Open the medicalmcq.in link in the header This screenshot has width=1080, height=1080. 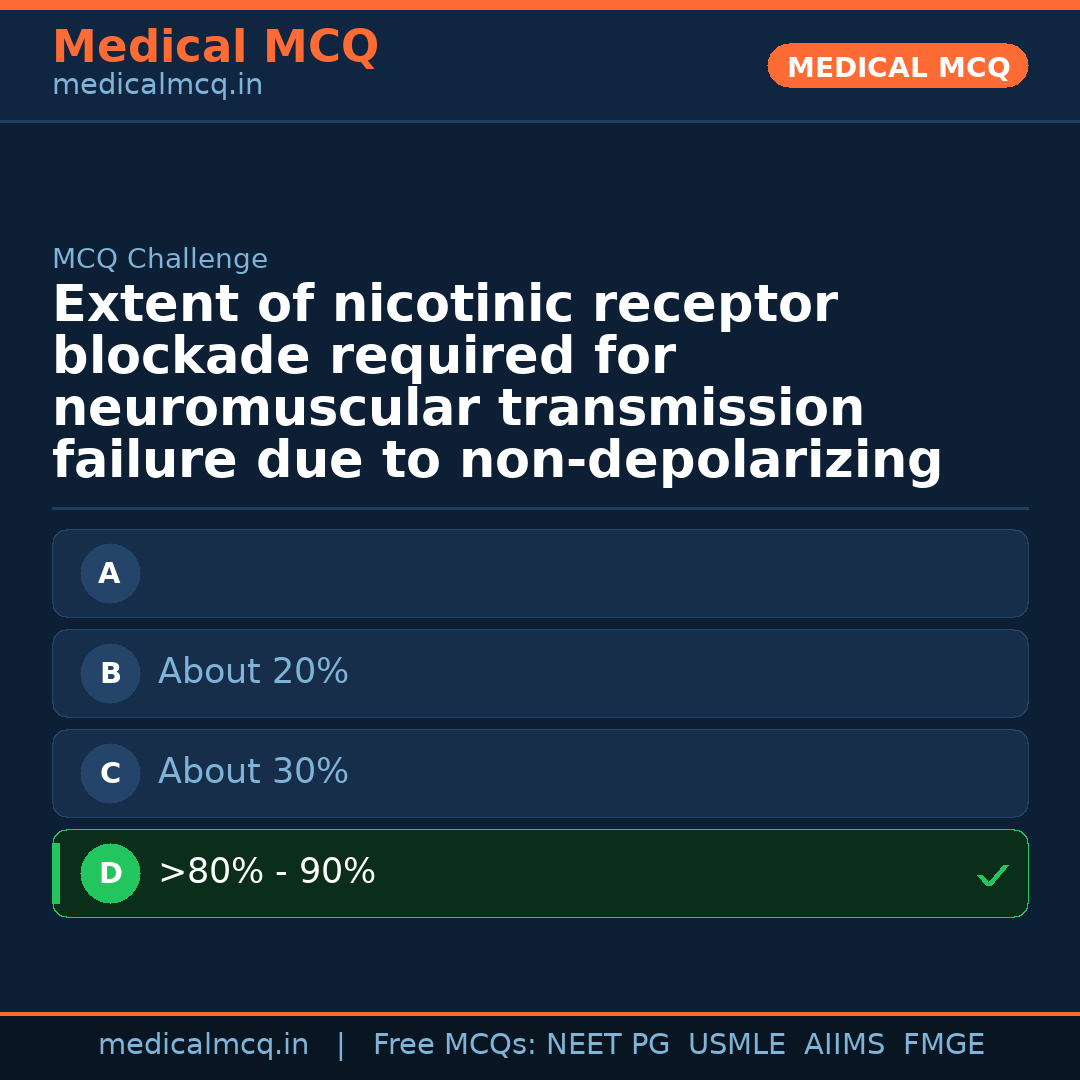pyautogui.click(x=157, y=86)
